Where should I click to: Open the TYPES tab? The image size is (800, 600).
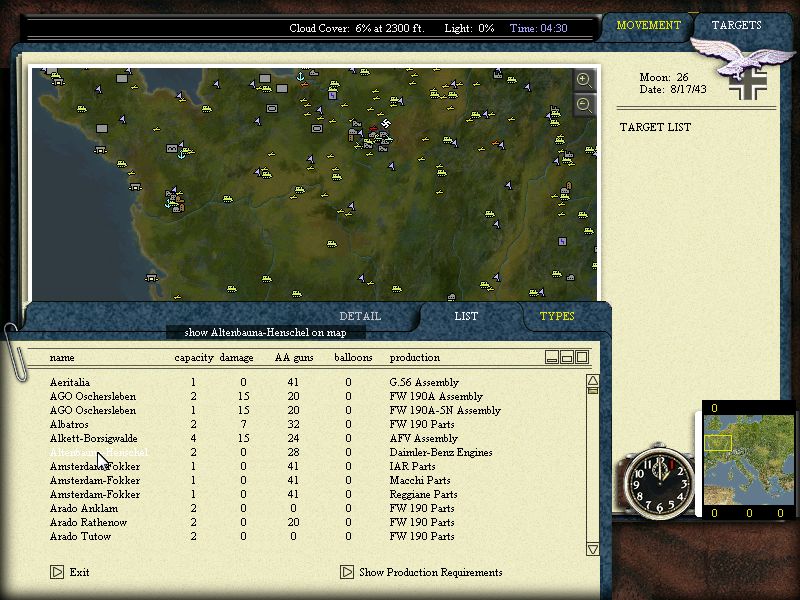pos(557,316)
